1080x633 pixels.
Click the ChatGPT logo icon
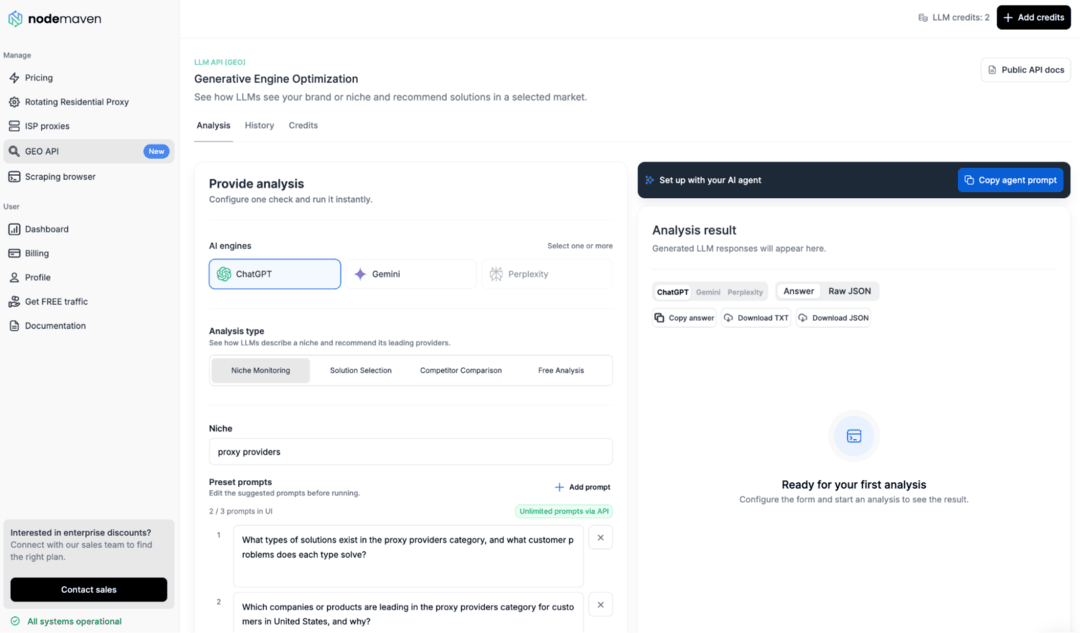pos(224,274)
